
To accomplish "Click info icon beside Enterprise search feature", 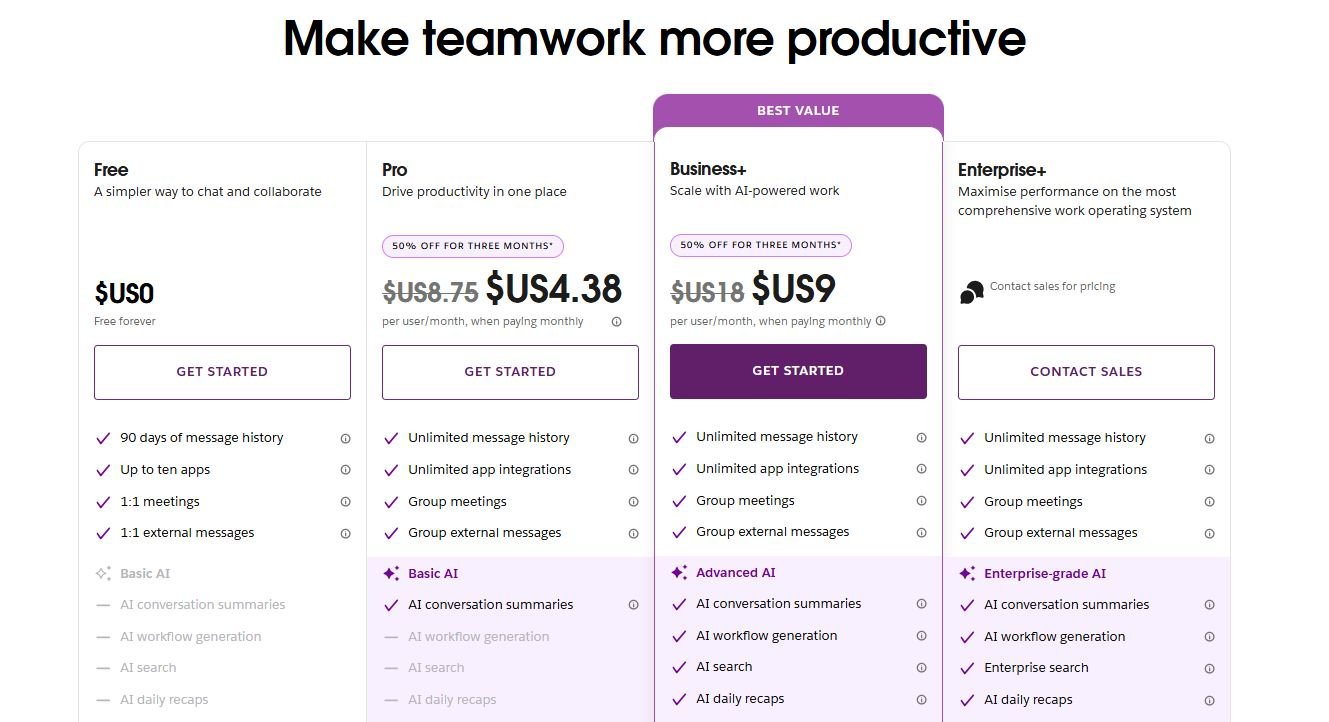I will click(1209, 668).
